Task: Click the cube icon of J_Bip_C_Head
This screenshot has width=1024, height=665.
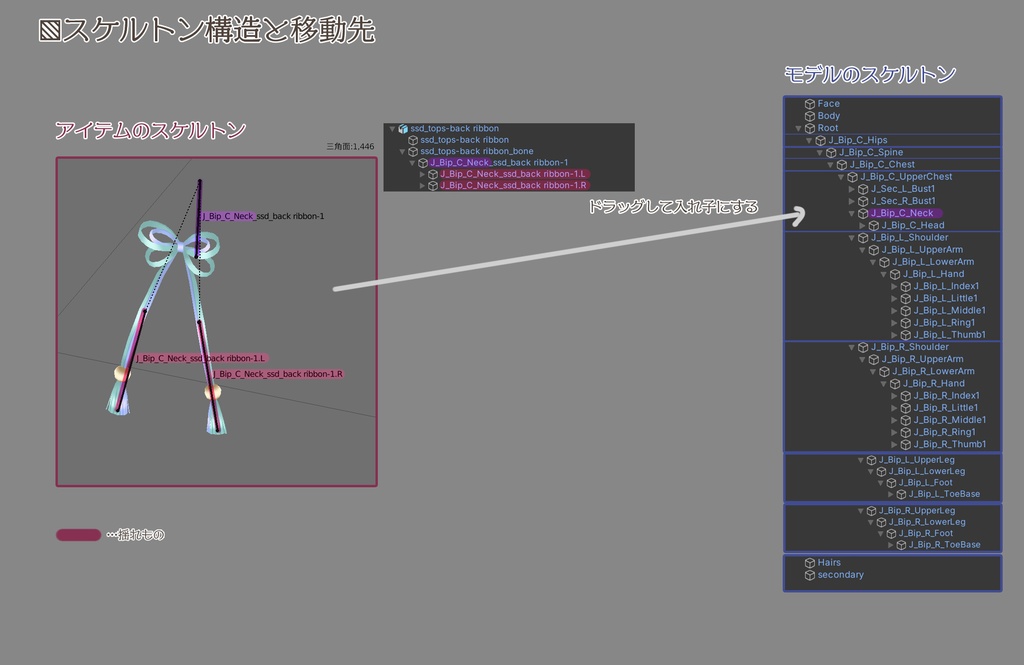Action: click(x=874, y=226)
